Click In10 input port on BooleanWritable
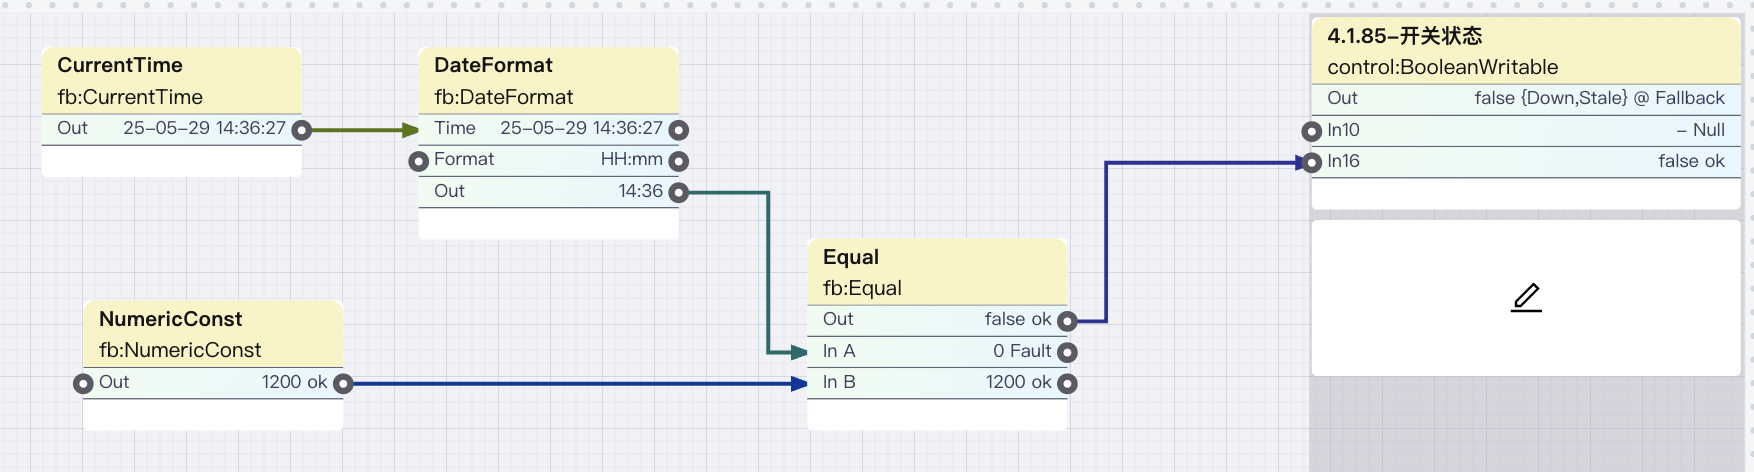The width and height of the screenshot is (1754, 472). click(x=1312, y=131)
